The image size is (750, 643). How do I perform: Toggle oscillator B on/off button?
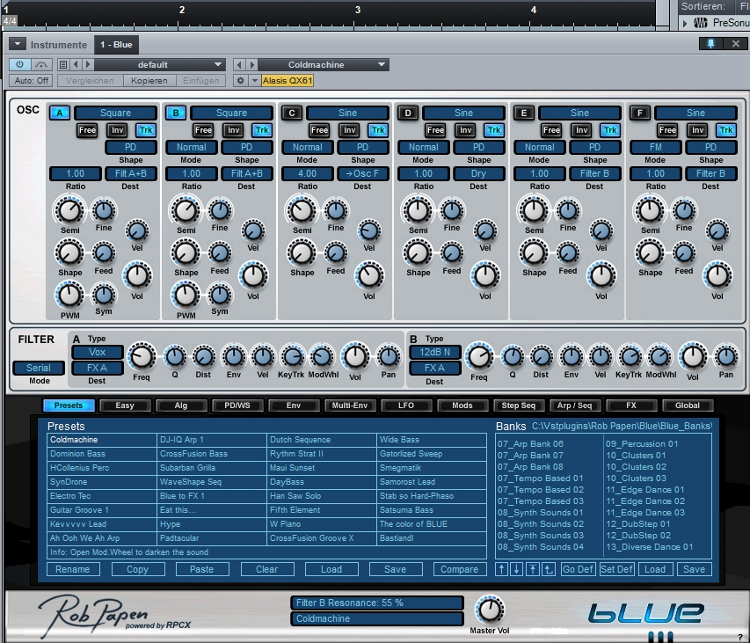click(x=176, y=113)
